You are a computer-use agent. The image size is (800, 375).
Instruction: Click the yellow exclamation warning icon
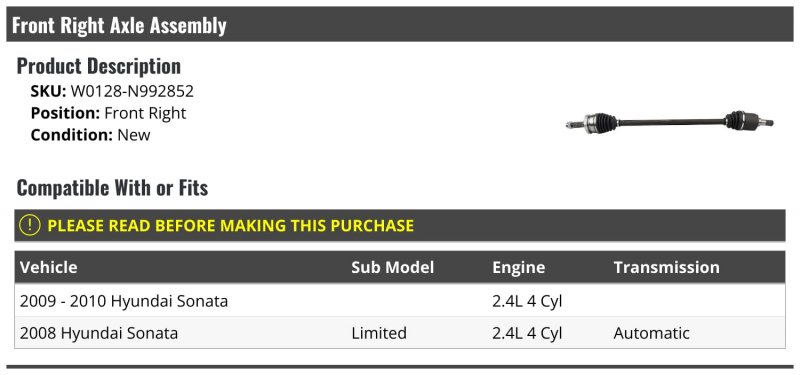point(29,225)
